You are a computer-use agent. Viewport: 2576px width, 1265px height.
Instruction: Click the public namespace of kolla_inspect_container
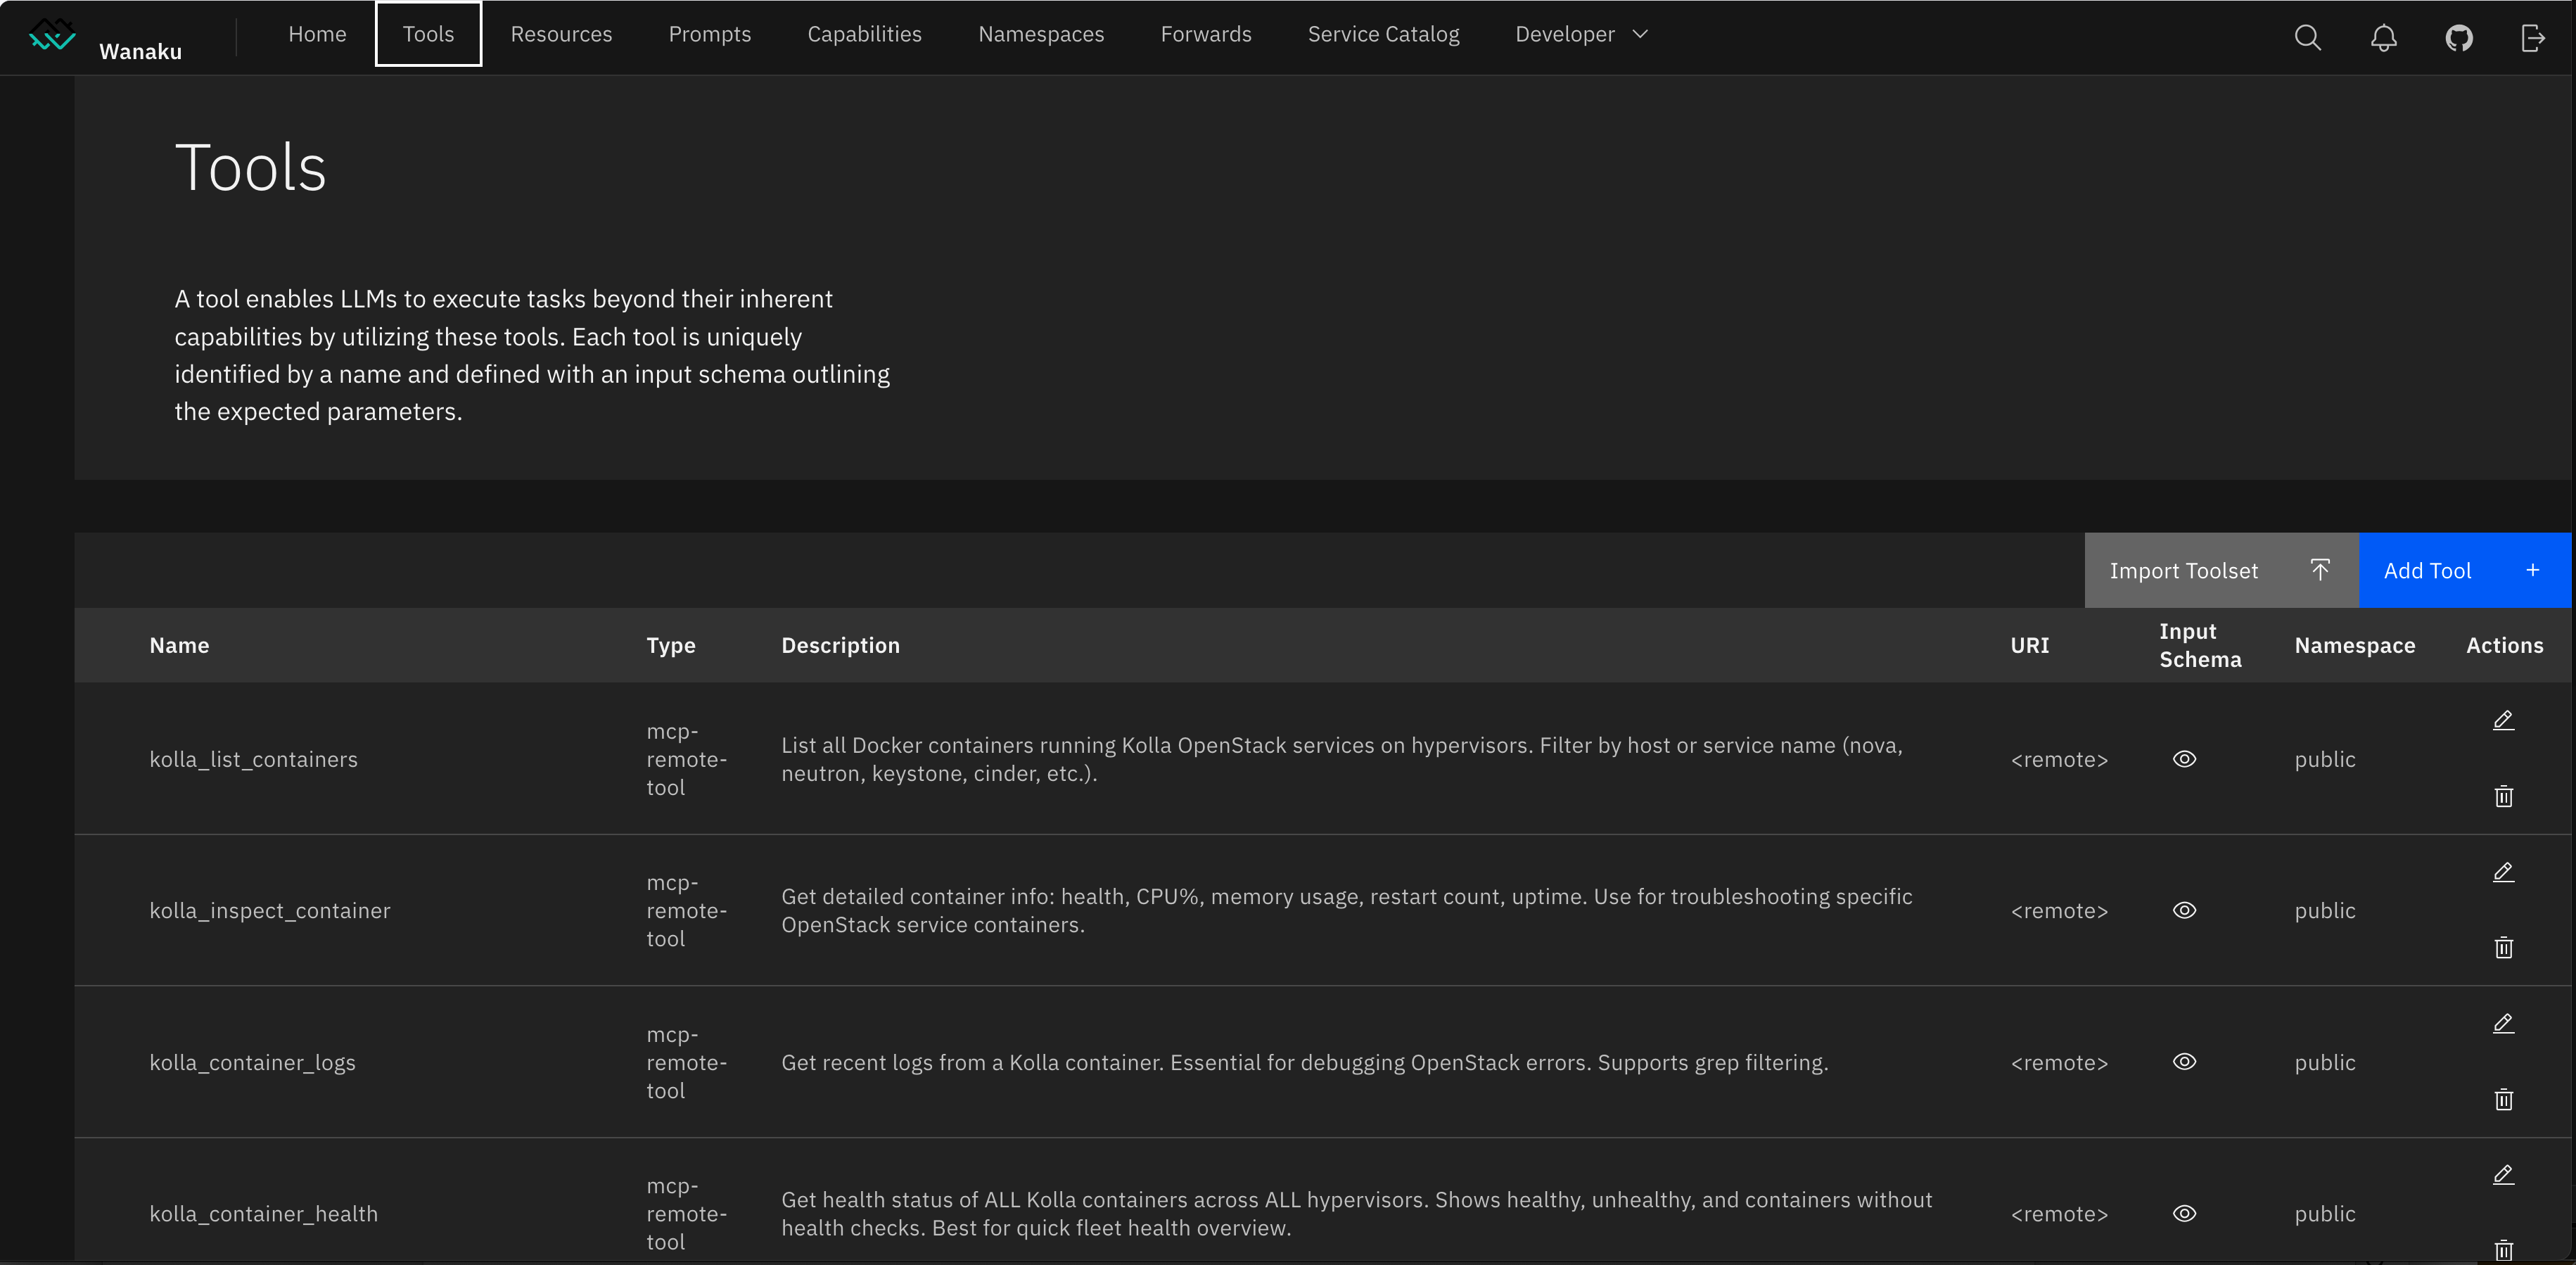(x=2325, y=910)
